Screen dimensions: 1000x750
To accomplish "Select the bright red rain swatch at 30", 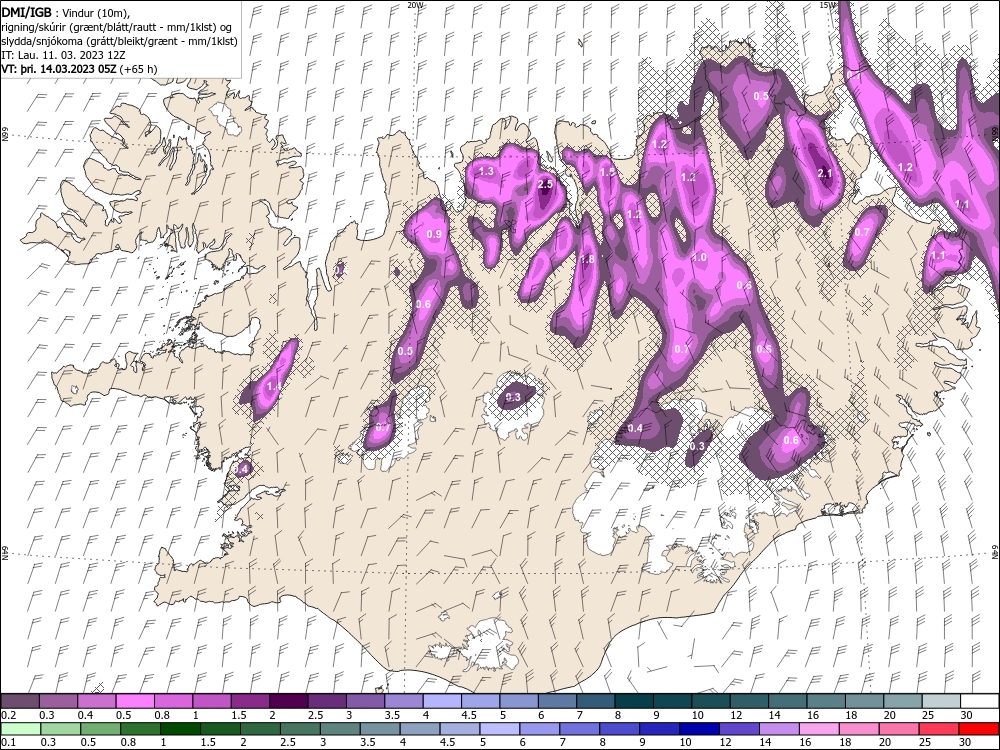I will coord(979,729).
